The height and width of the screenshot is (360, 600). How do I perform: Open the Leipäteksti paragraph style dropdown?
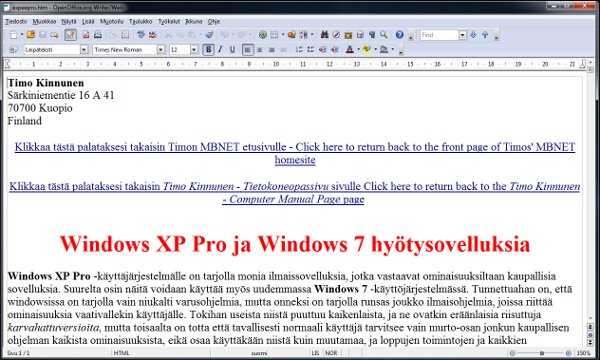[84, 50]
